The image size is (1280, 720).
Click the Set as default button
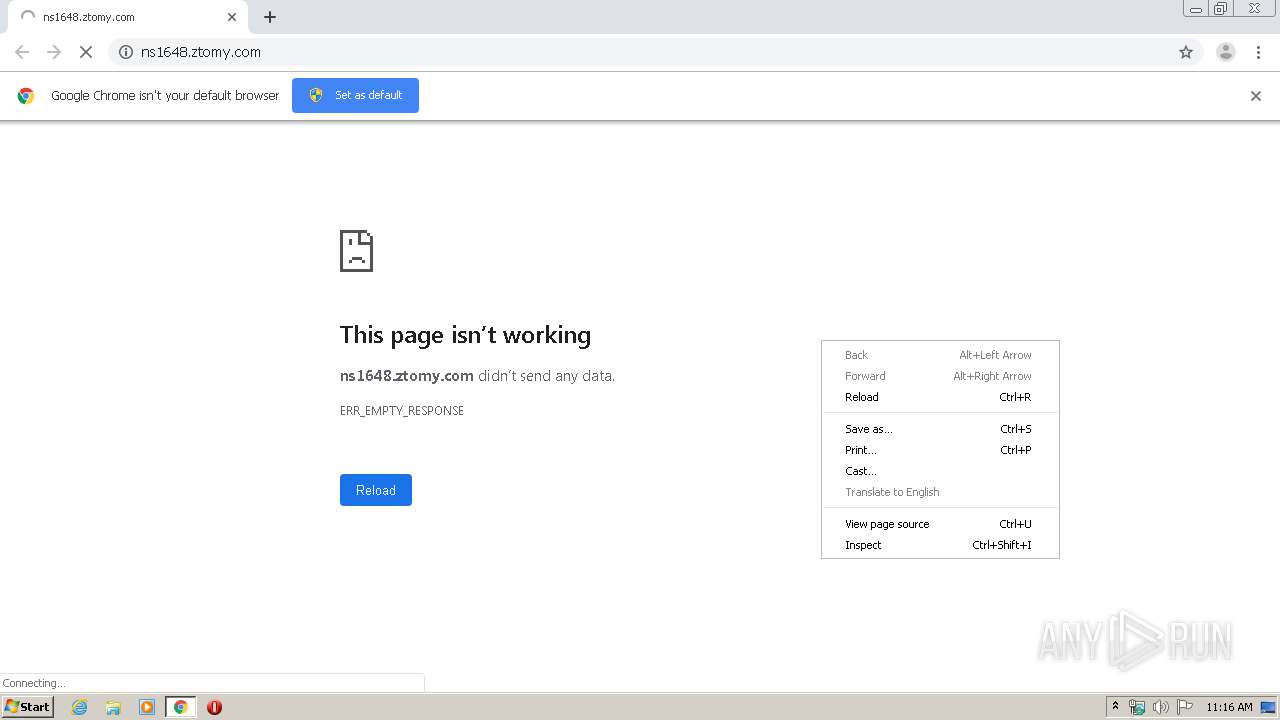pyautogui.click(x=355, y=95)
